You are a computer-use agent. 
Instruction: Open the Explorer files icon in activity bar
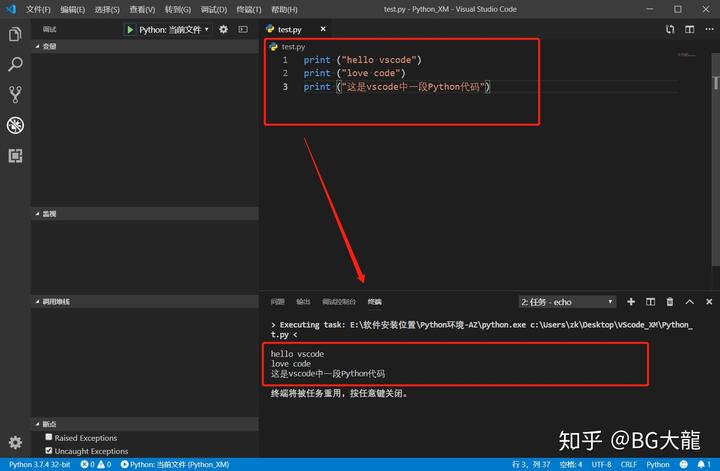point(15,34)
